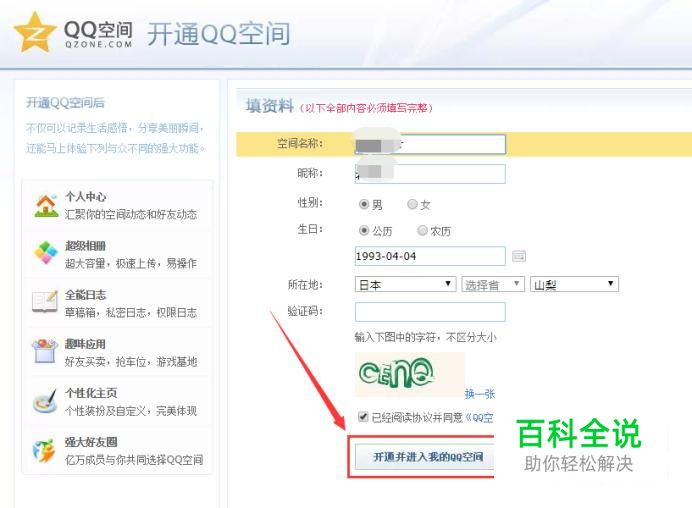This screenshot has height=508, width=692.
Task: Open the 日本 country dropdown
Action: tap(405, 284)
